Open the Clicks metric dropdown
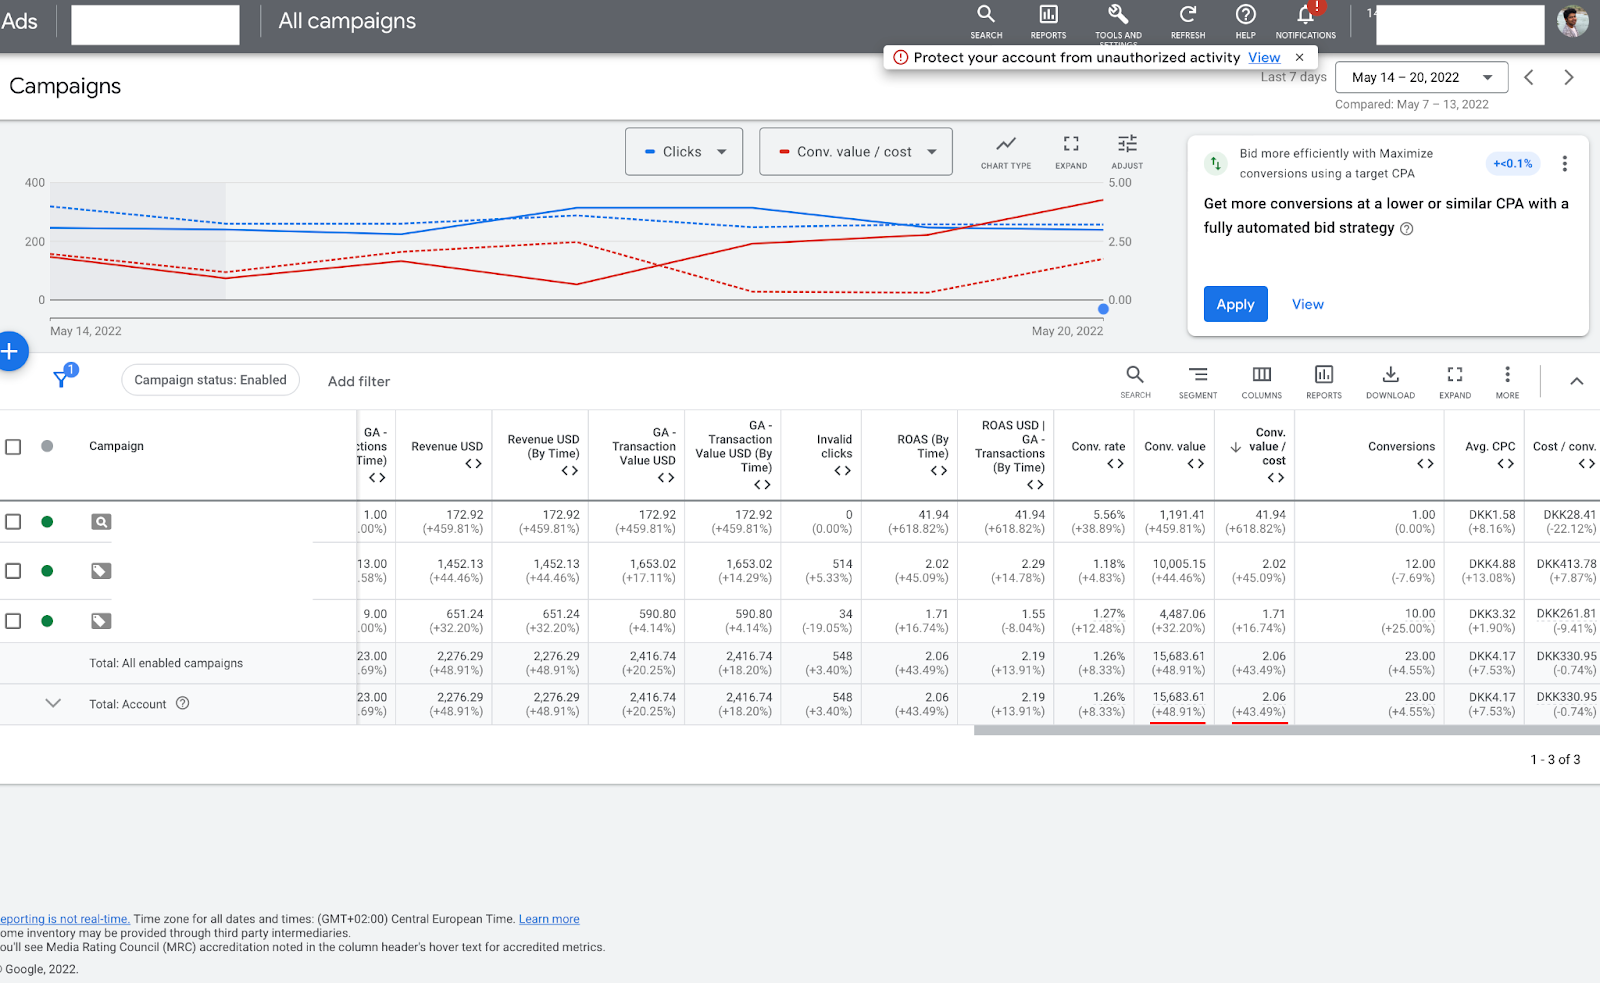 click(684, 152)
